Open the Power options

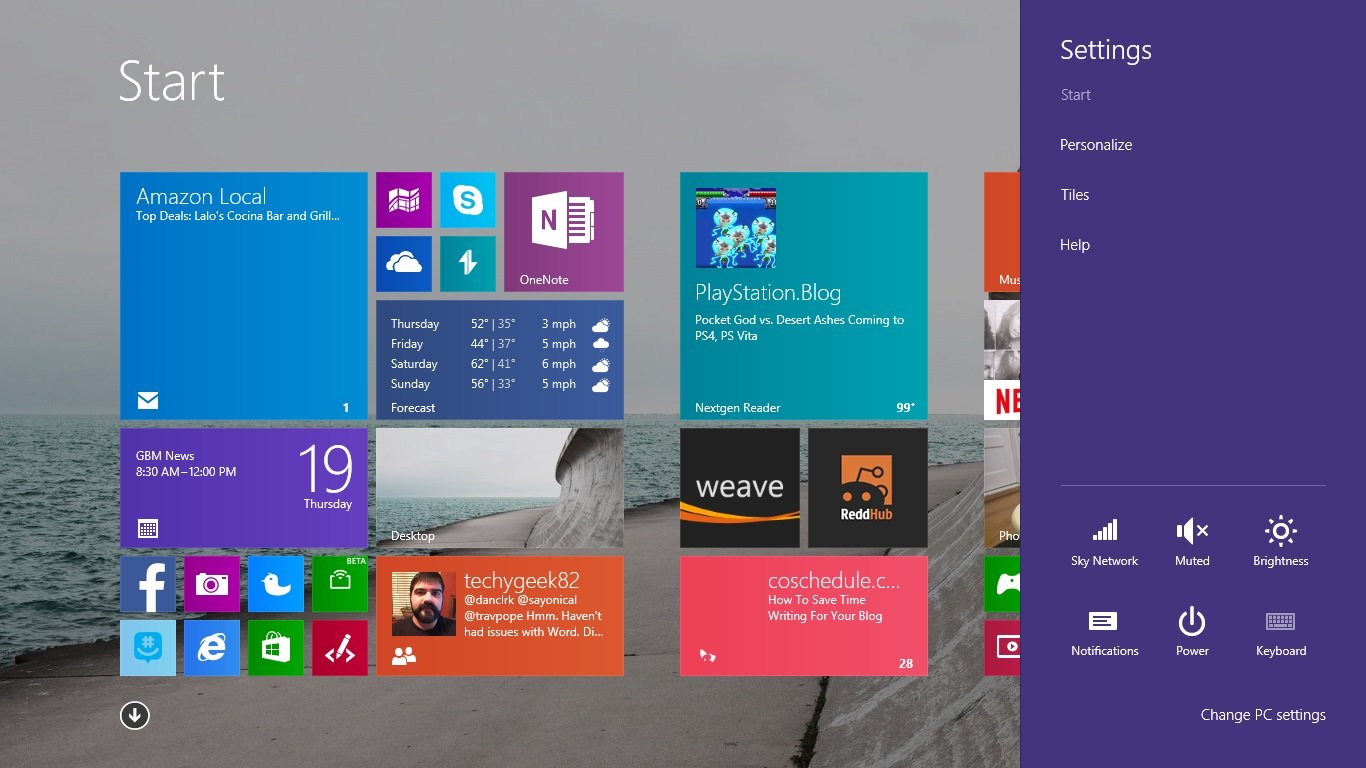point(1192,633)
